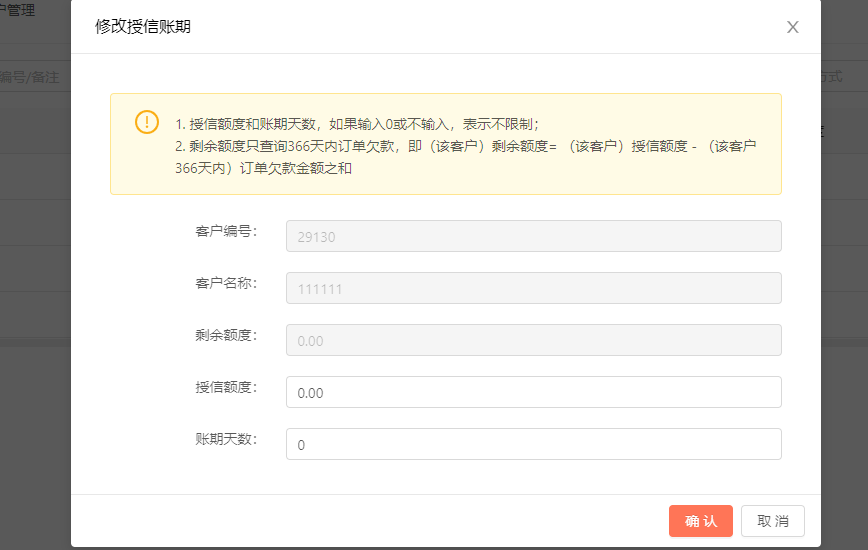
Task: Click notice line 2 about 剩余额度只查询366天内
Action: (x=466, y=157)
